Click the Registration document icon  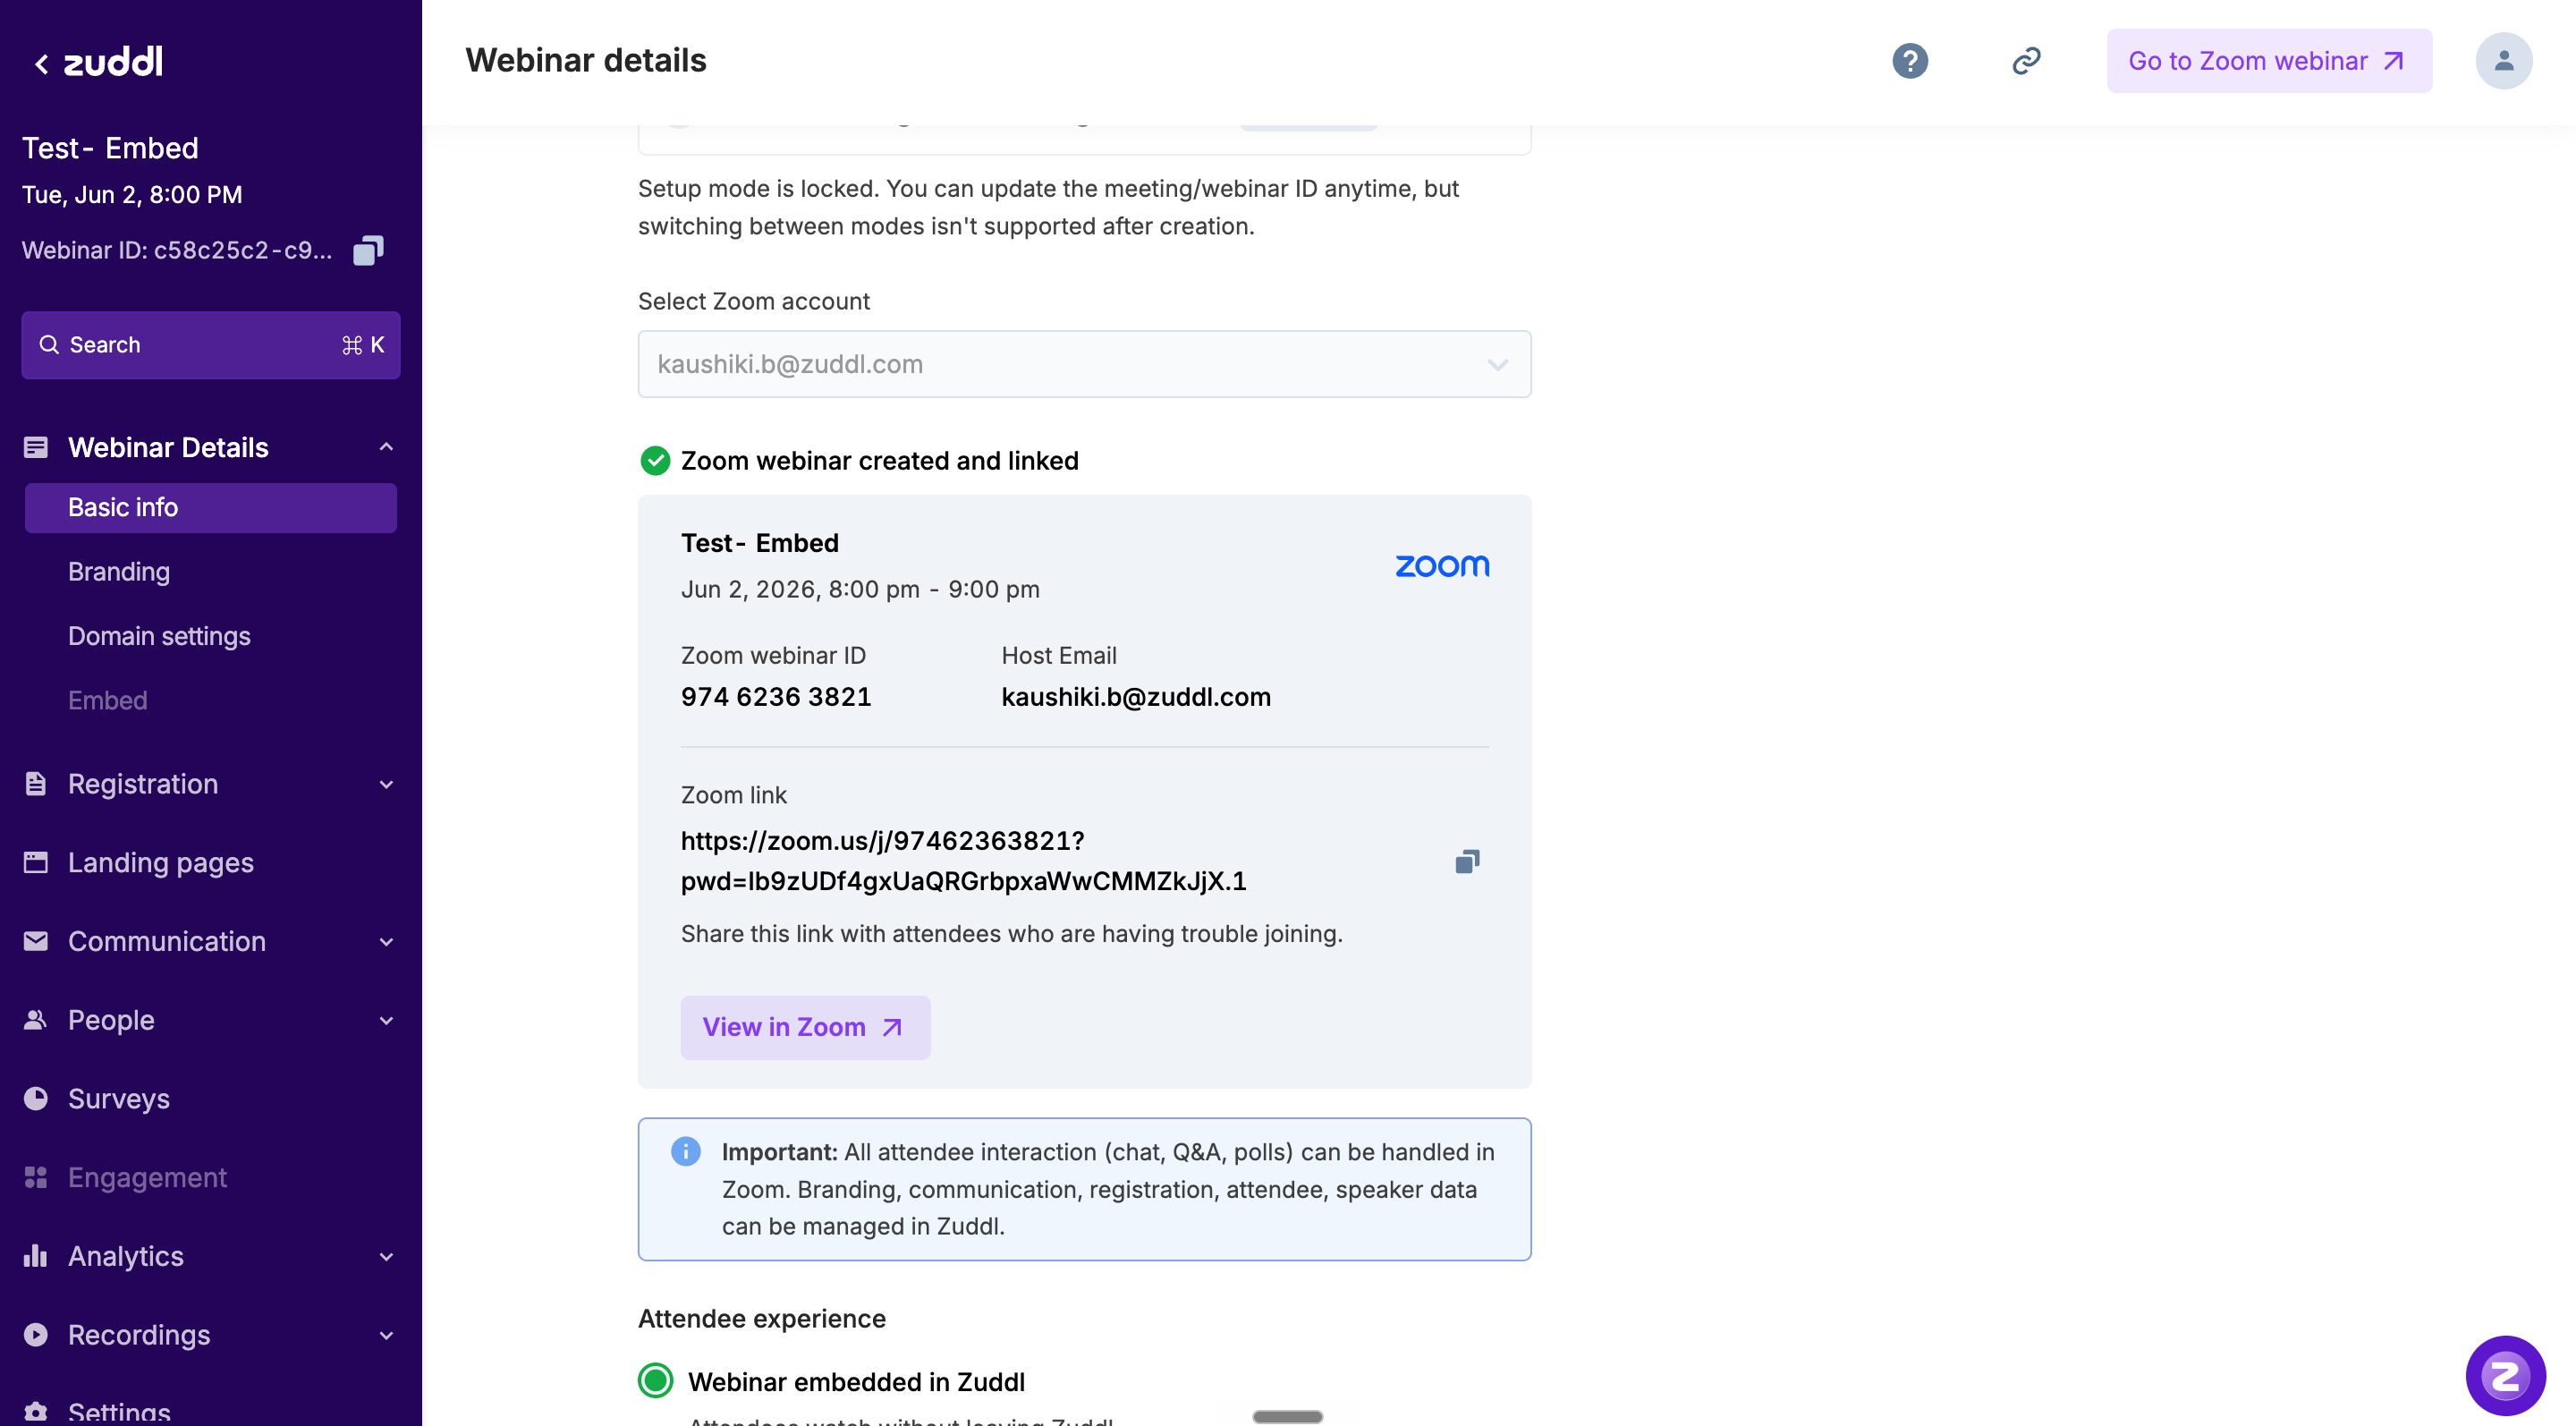coord(36,784)
